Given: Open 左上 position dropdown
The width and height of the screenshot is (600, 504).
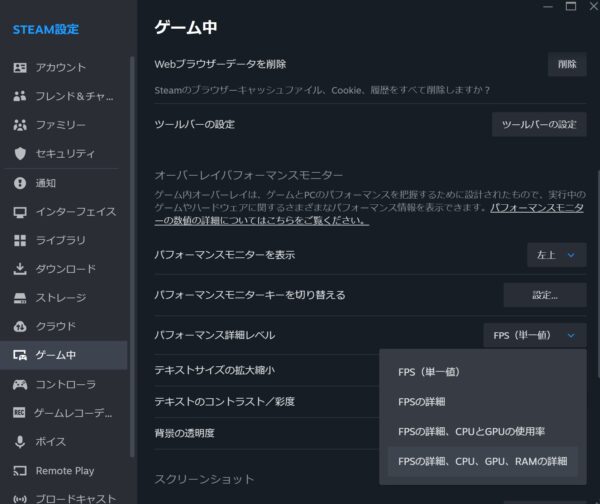Looking at the screenshot, I should 557,255.
